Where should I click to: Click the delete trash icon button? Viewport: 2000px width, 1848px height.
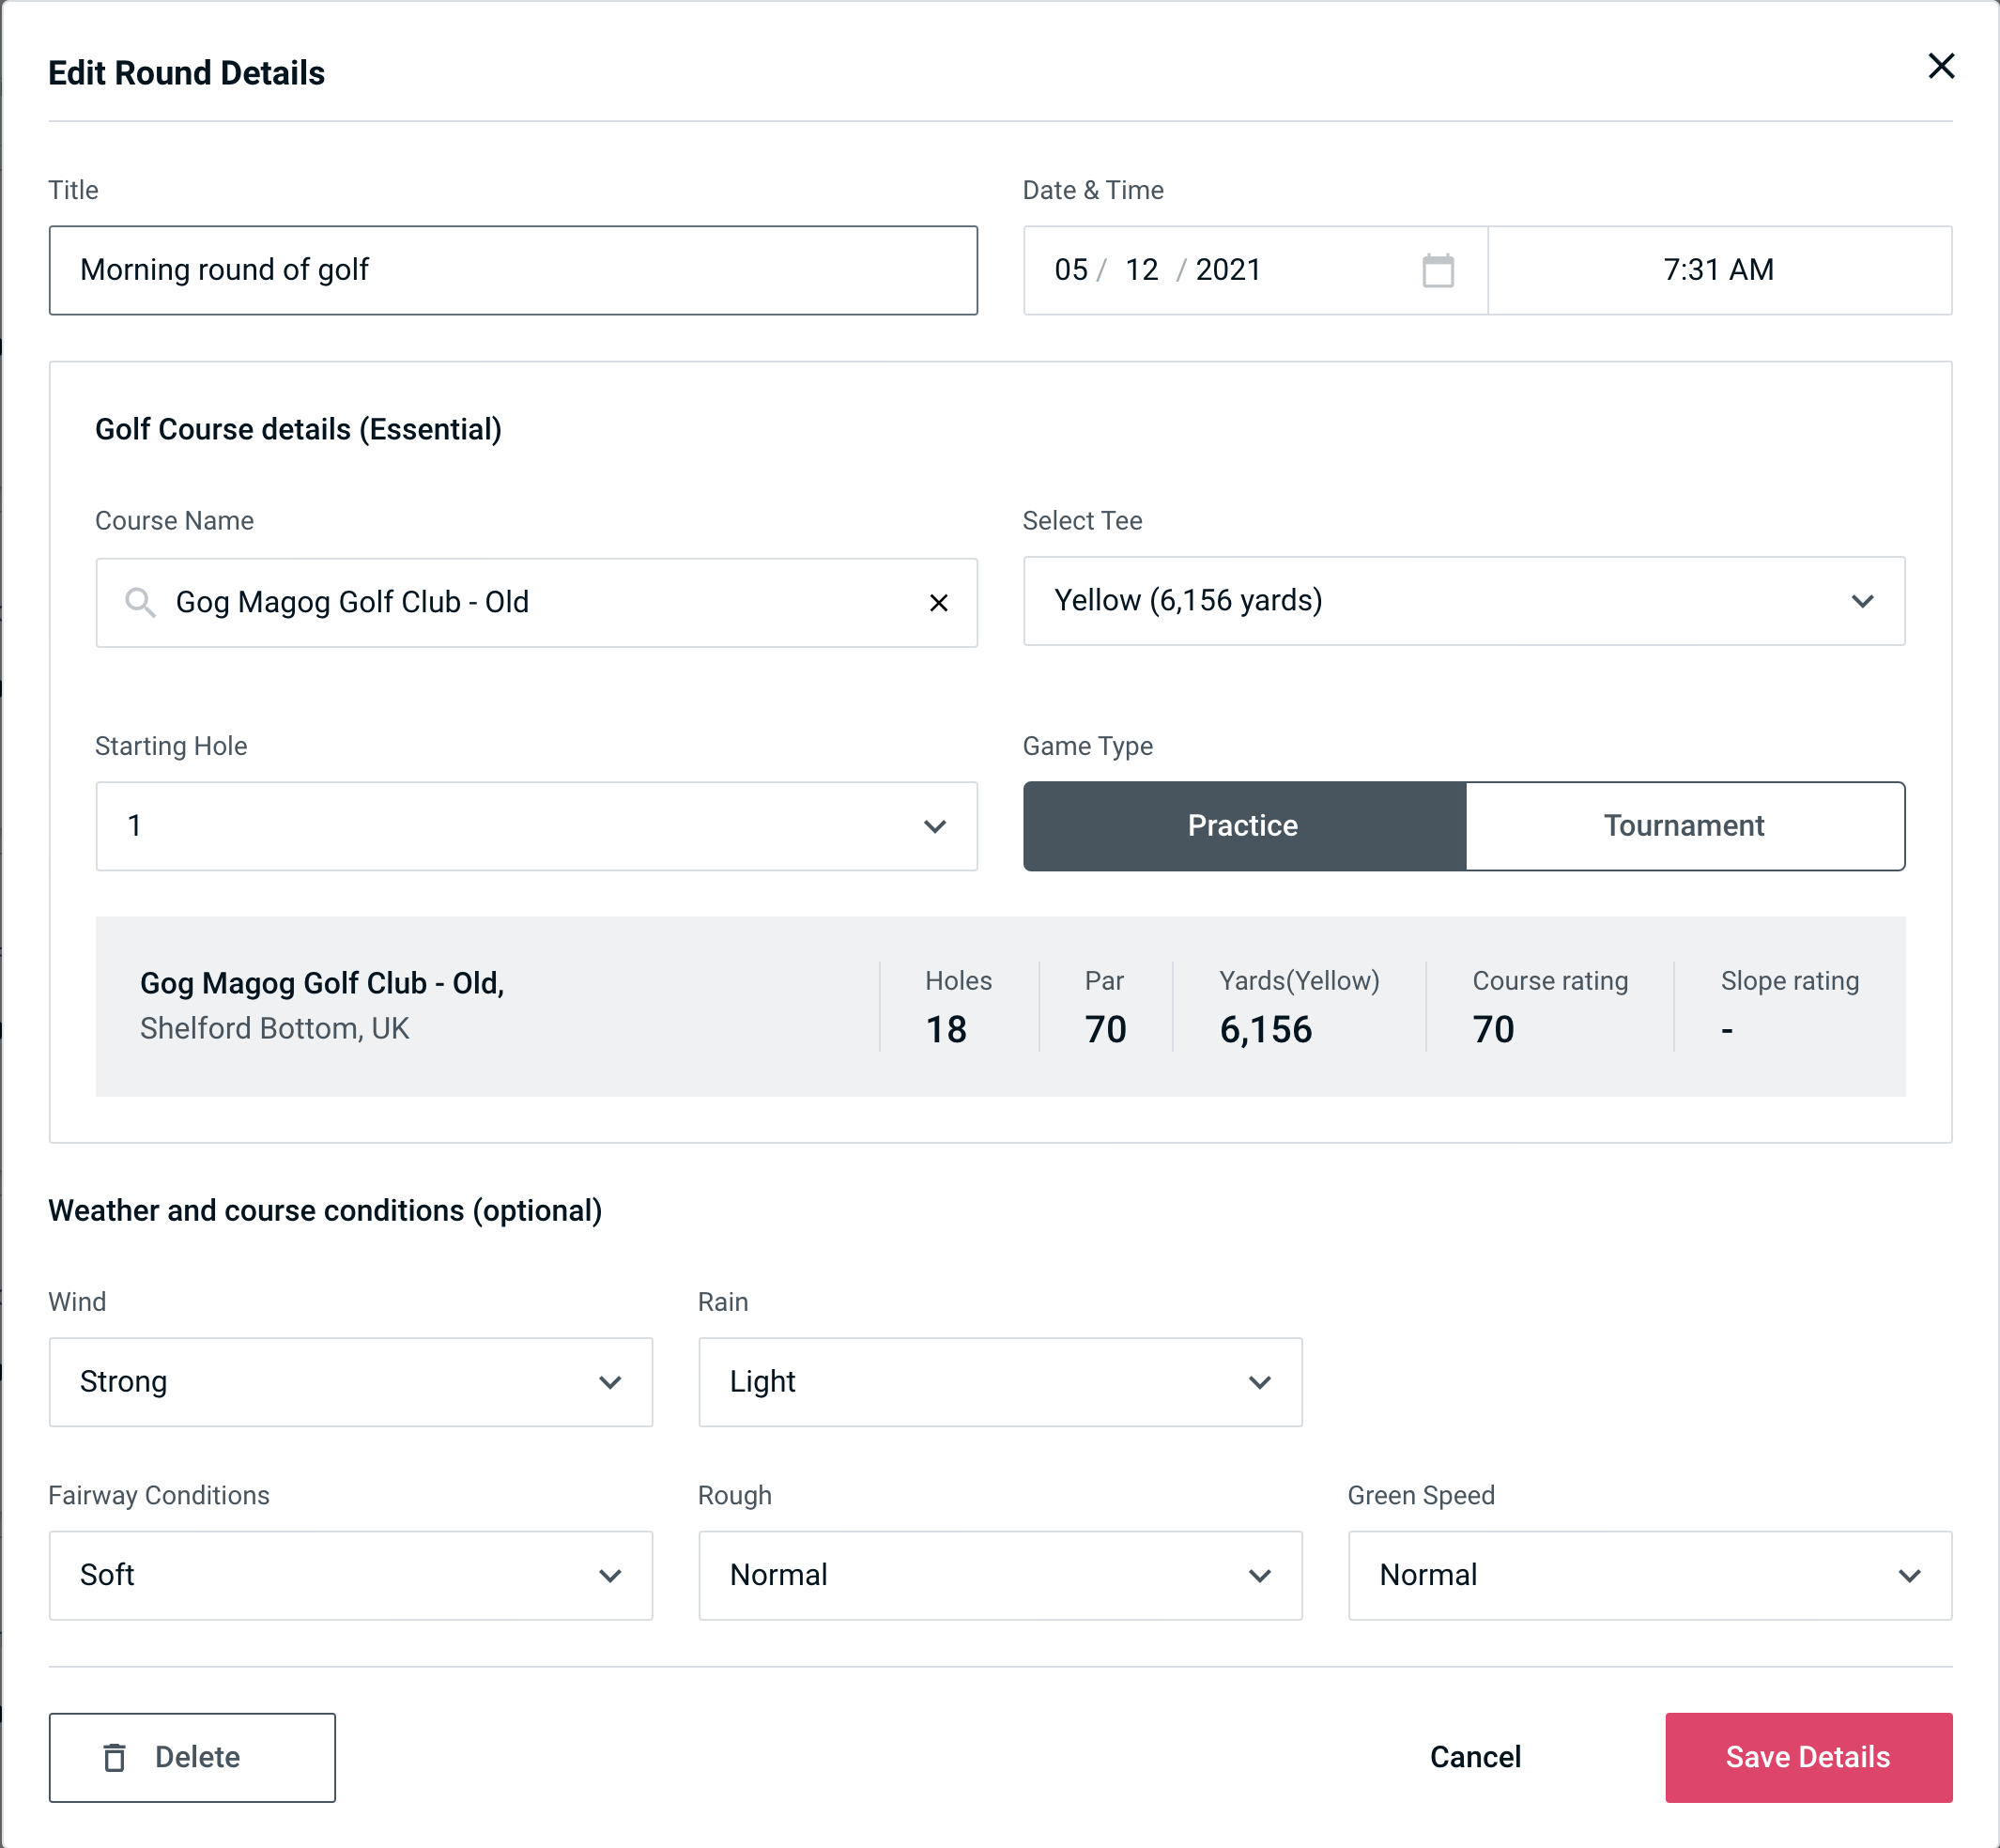[118, 1758]
